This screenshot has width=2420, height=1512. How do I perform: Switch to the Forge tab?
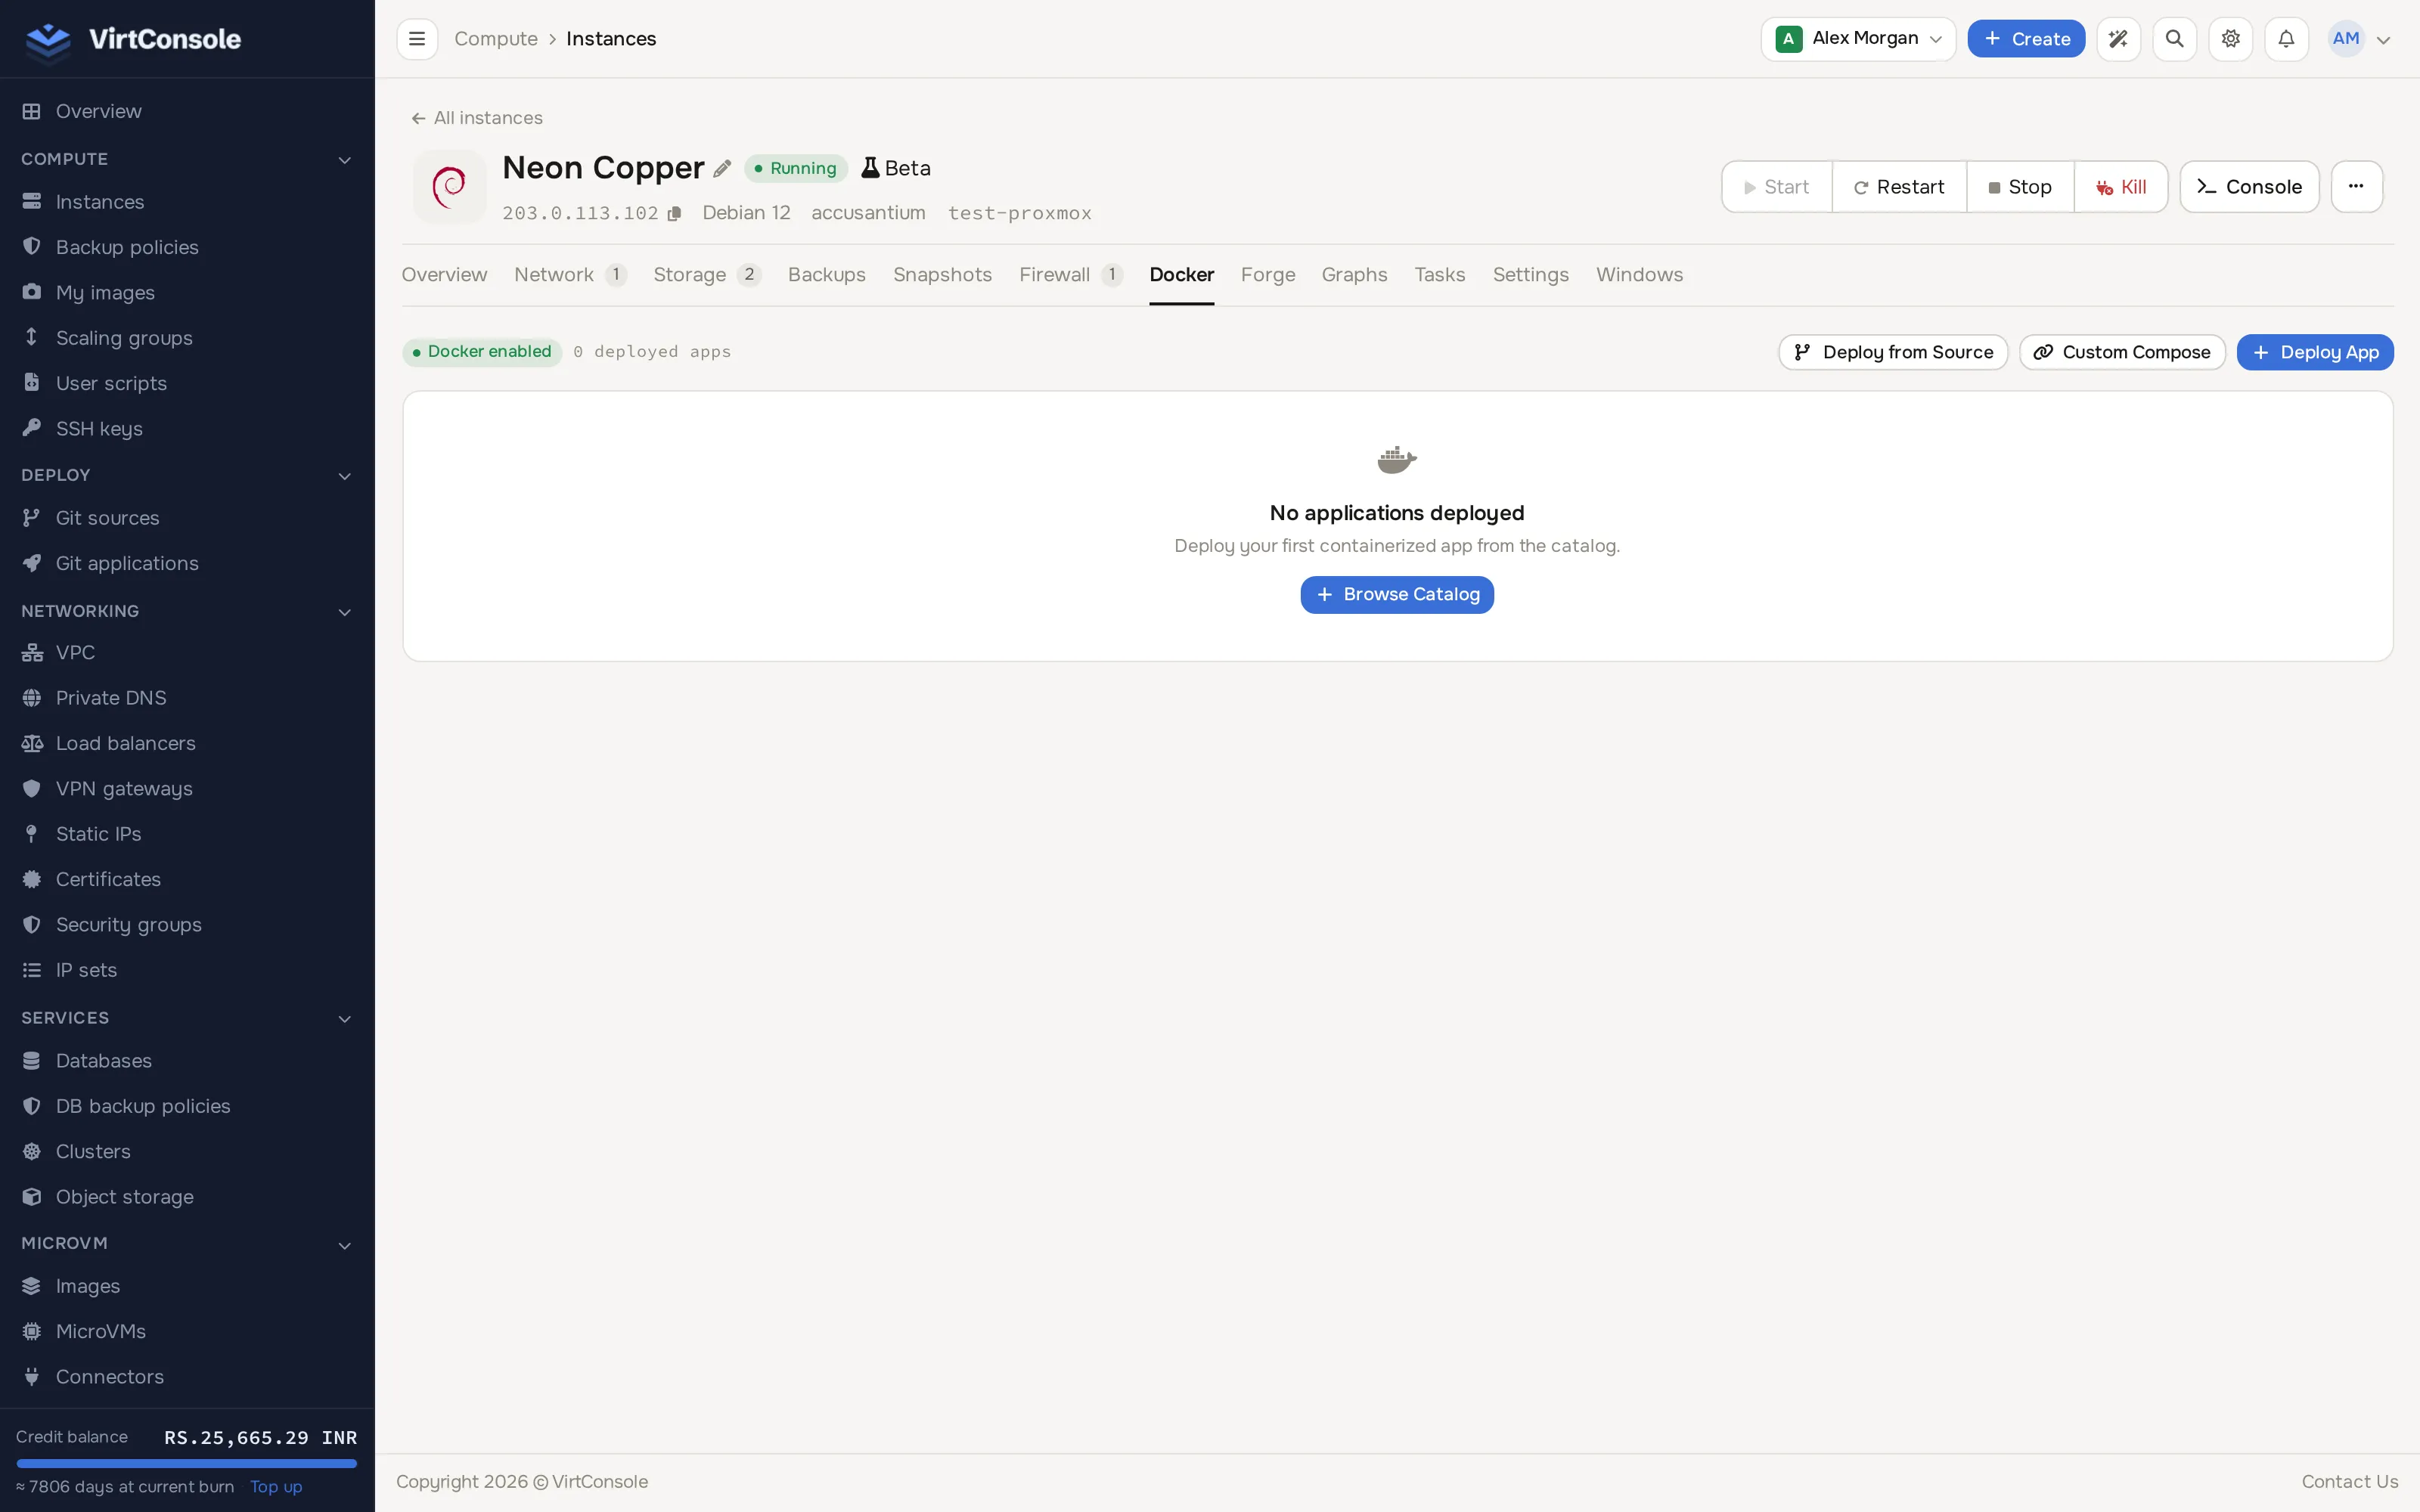tap(1267, 274)
